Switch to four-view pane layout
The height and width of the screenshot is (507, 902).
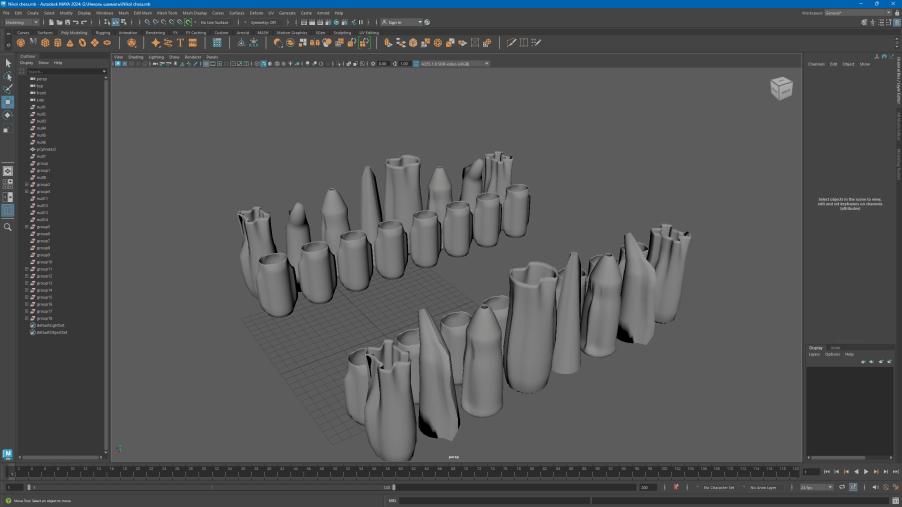pyautogui.click(x=7, y=184)
